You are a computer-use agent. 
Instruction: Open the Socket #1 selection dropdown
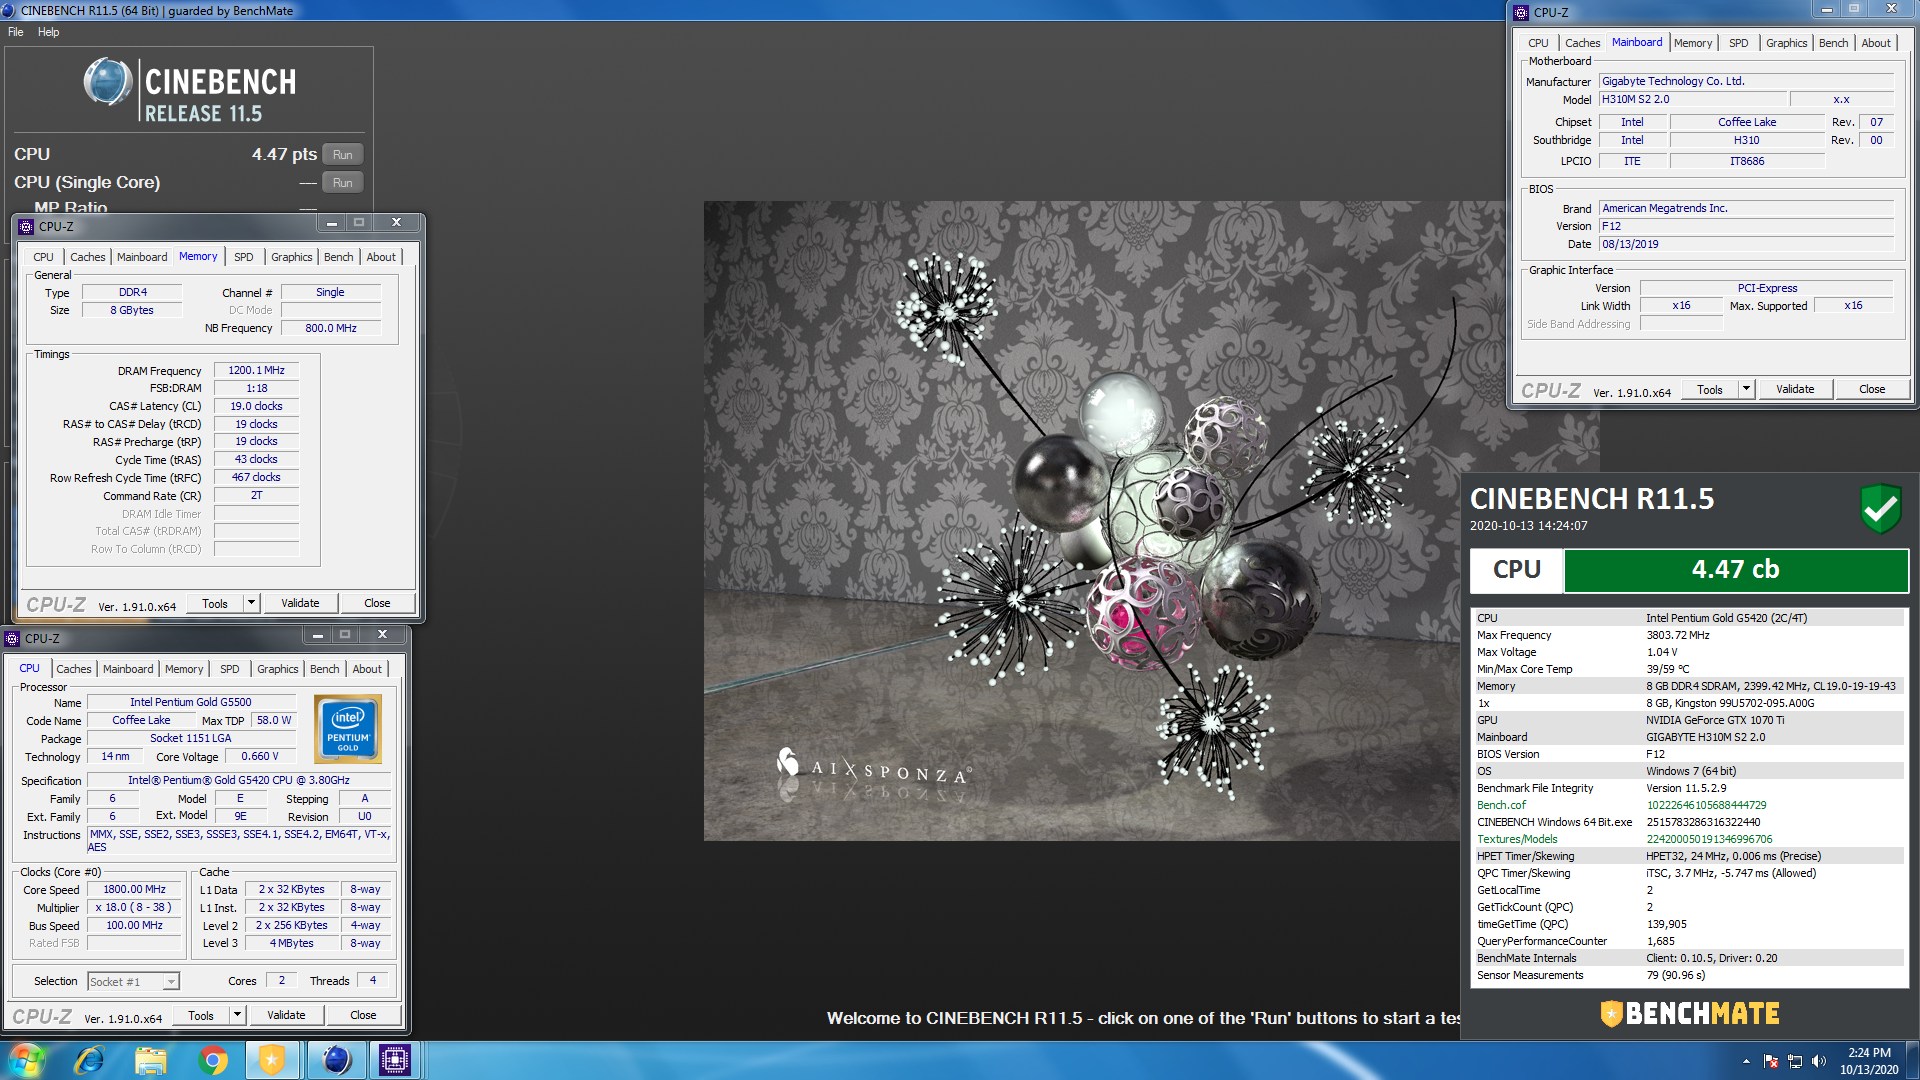(x=133, y=982)
